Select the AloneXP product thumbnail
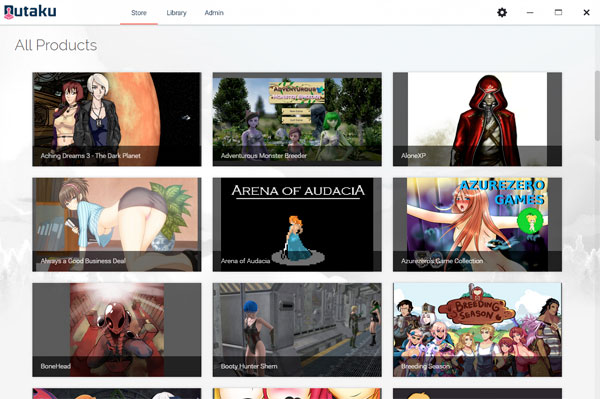This screenshot has width=600, height=399. pyautogui.click(x=477, y=119)
